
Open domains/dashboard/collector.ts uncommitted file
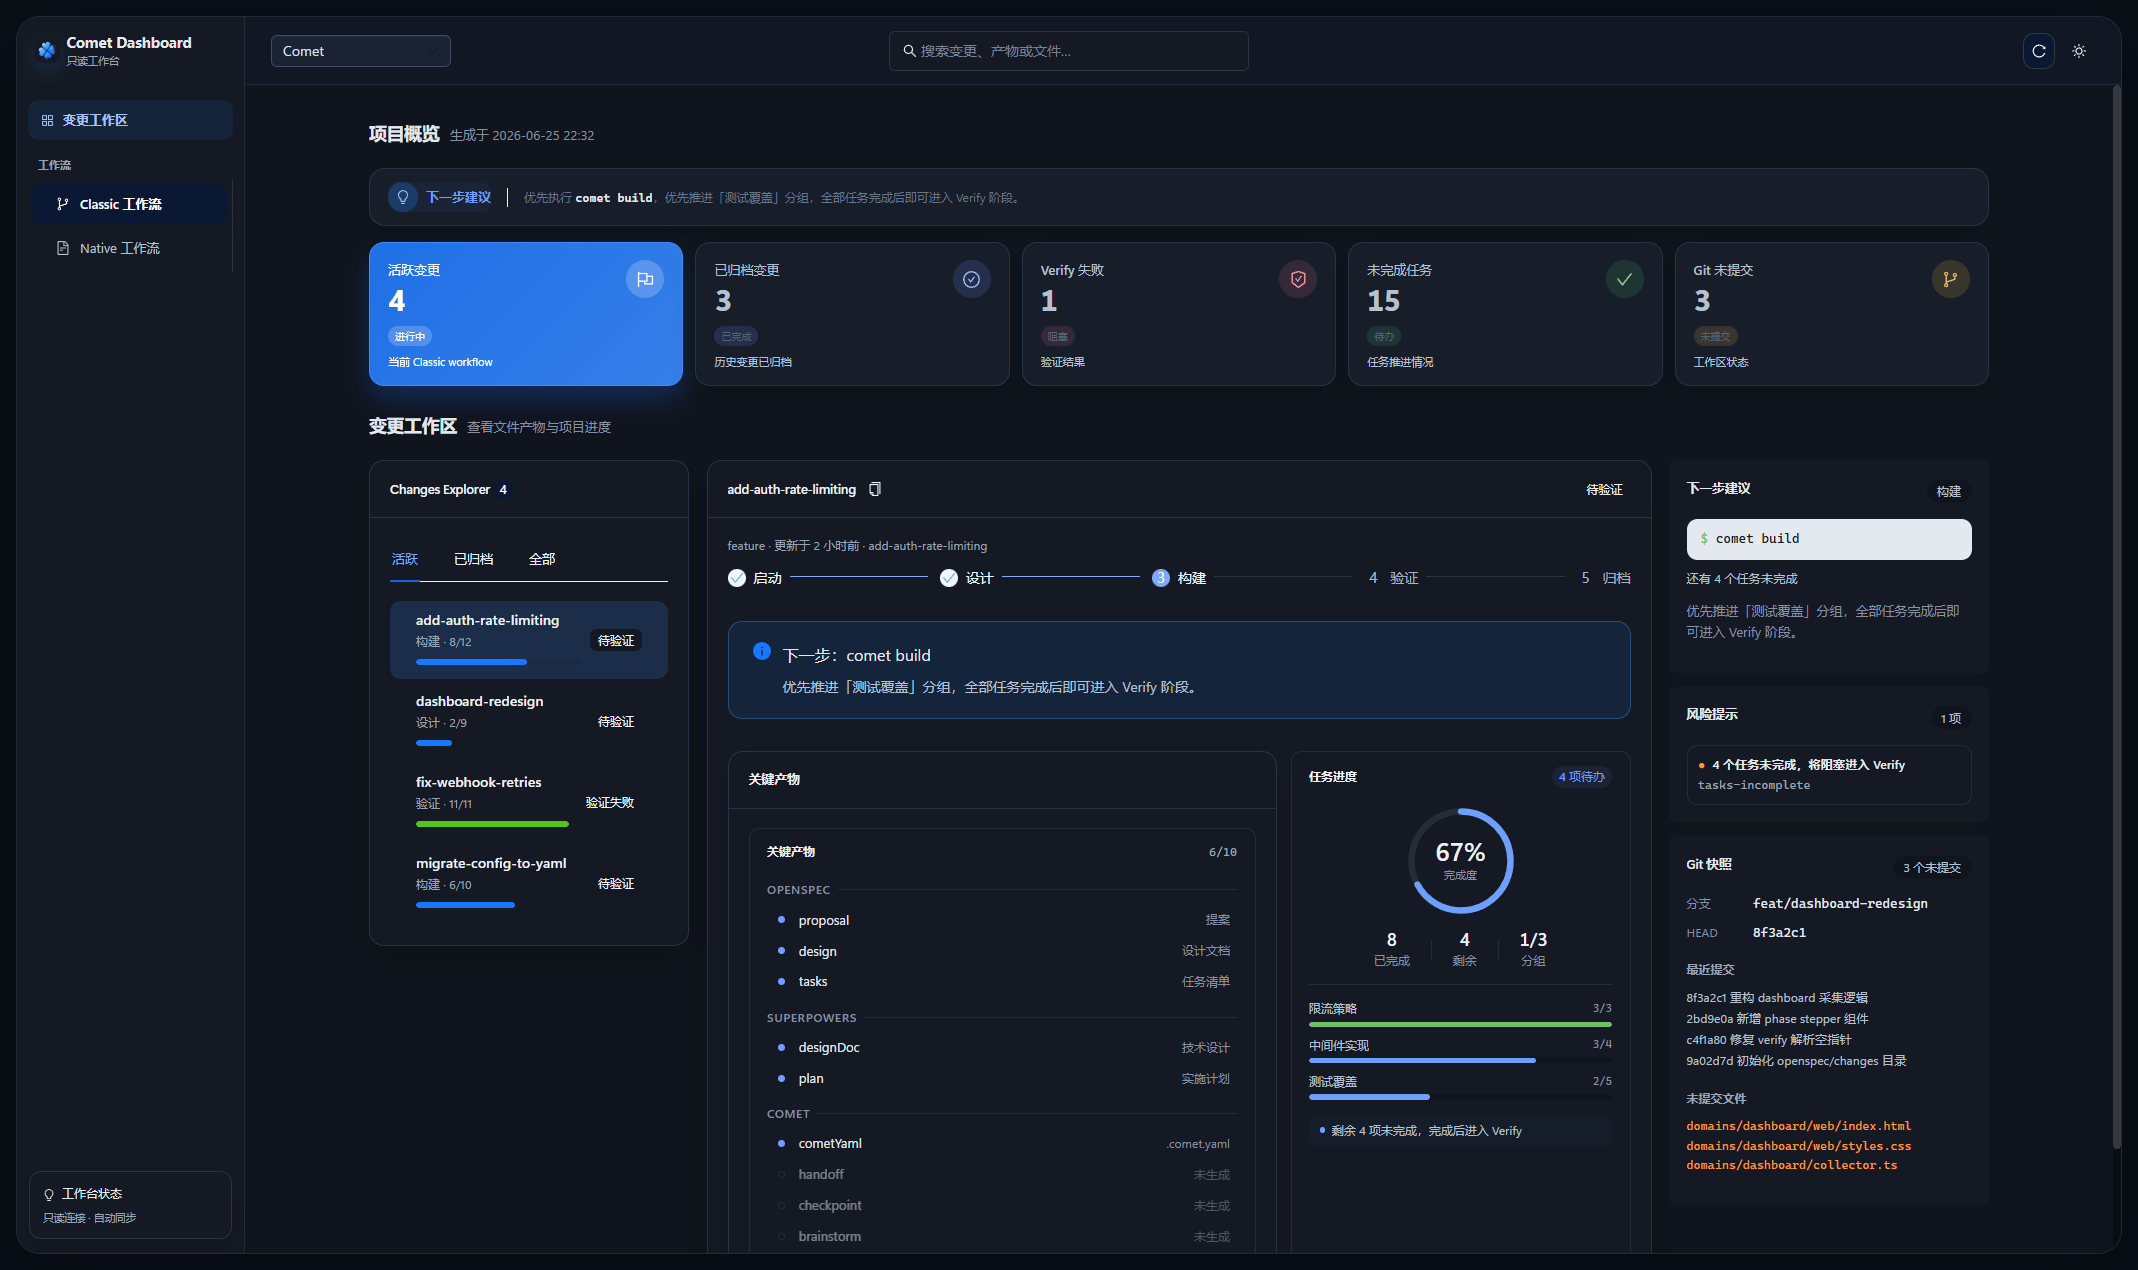[x=1791, y=1165]
